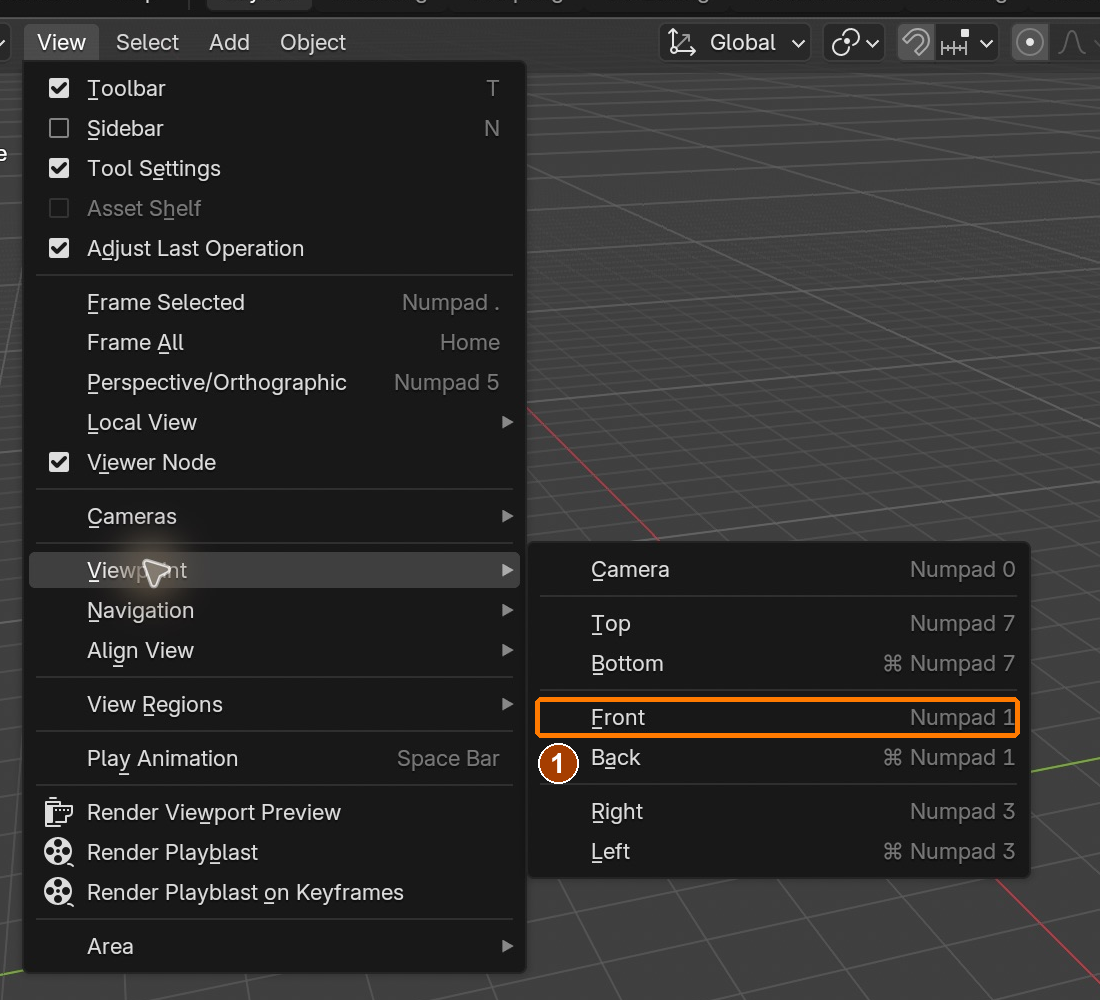Viewport: 1100px width, 1000px height.
Task: Select the Top viewpoint
Action: [x=778, y=623]
